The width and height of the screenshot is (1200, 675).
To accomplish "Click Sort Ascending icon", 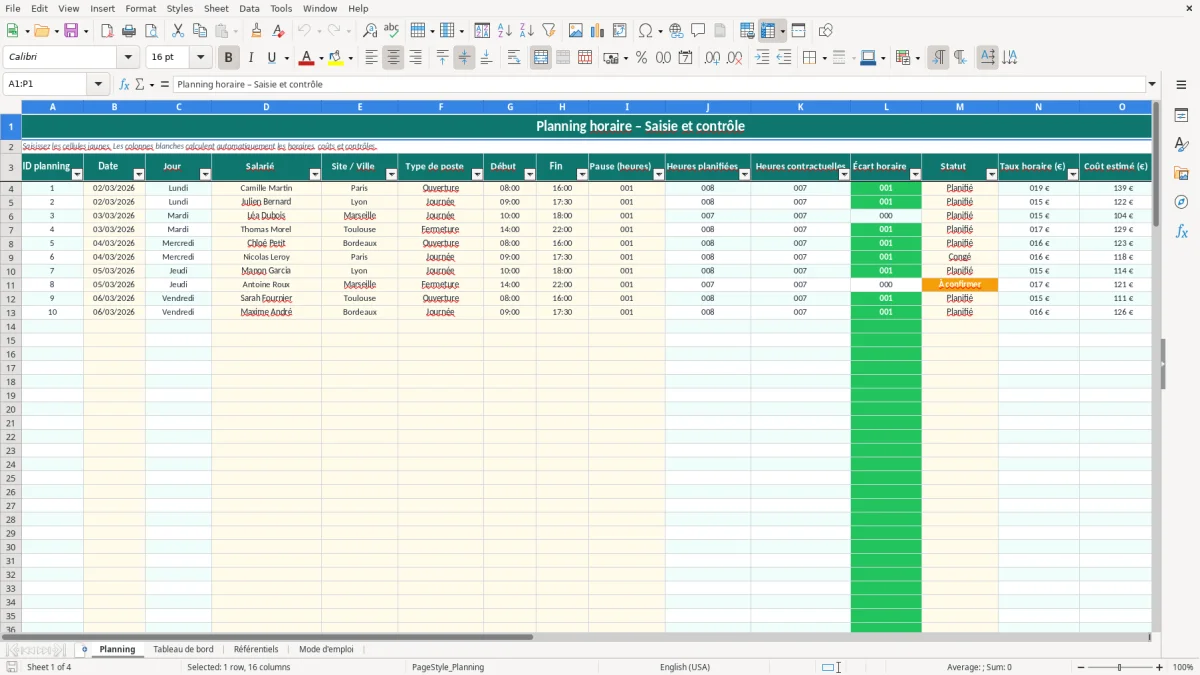I will click(505, 31).
